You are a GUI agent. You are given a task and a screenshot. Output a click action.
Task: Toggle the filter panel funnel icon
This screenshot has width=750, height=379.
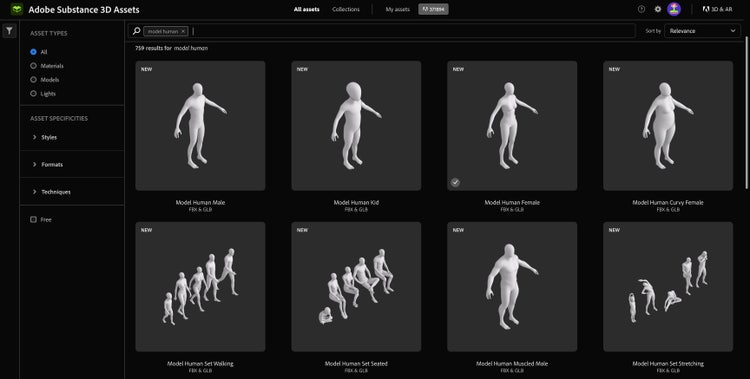click(x=9, y=31)
